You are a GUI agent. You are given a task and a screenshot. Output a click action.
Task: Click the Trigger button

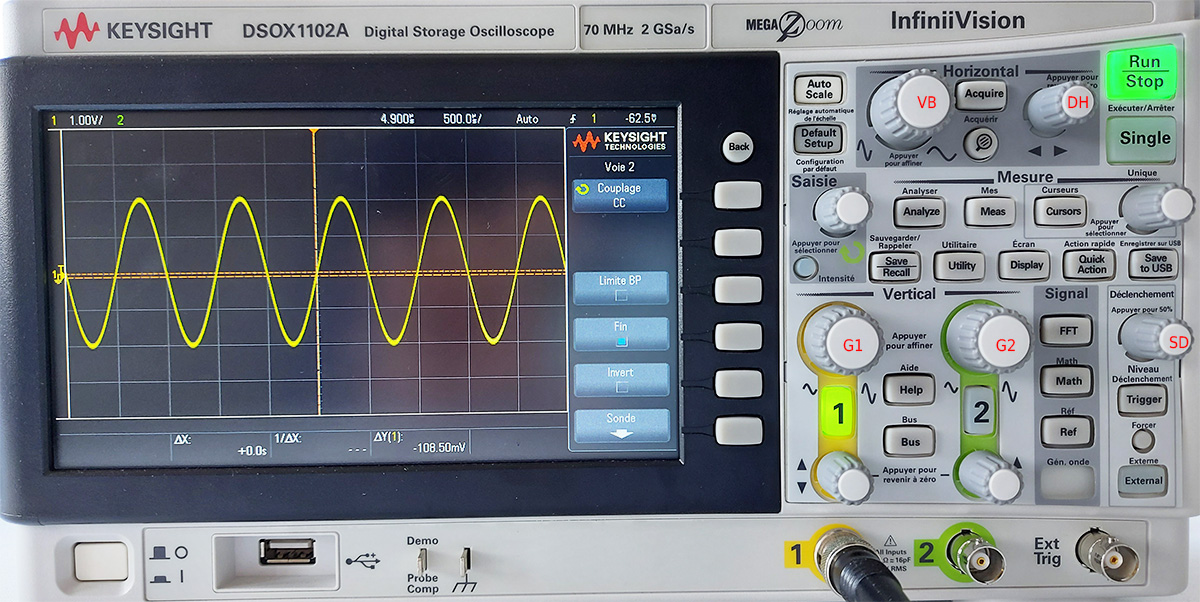coord(1143,400)
